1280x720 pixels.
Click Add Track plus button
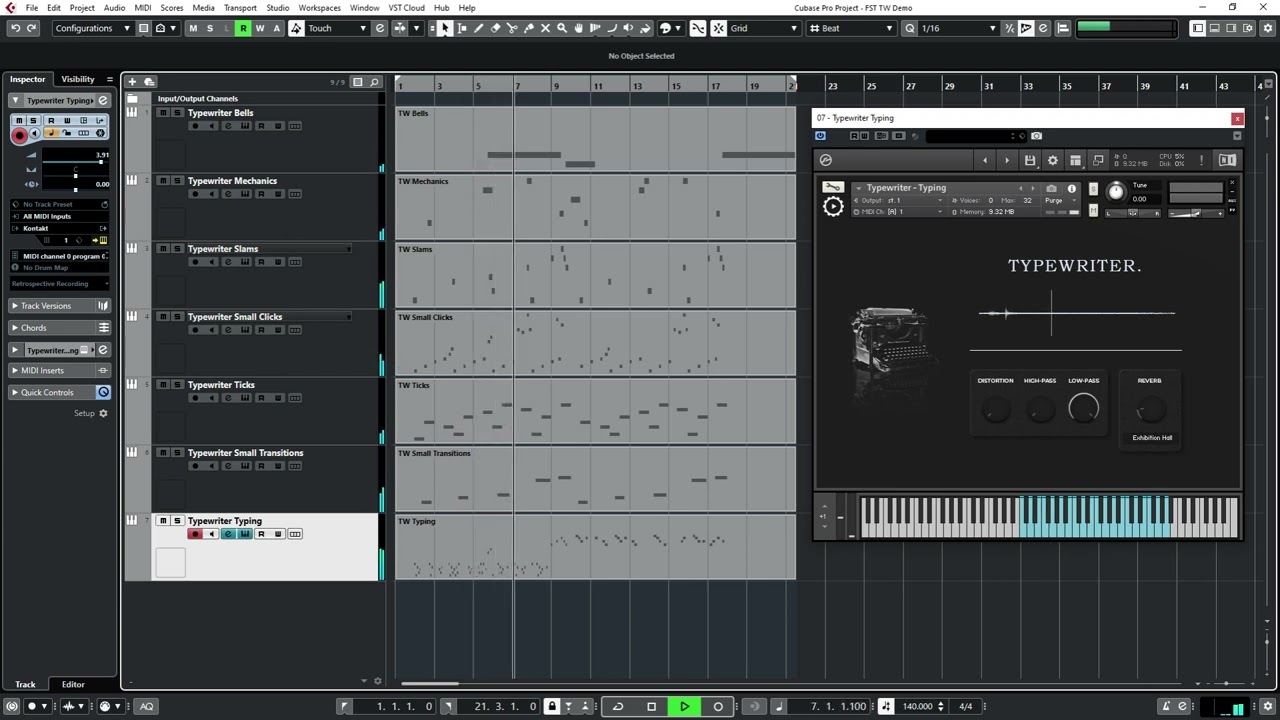click(132, 81)
